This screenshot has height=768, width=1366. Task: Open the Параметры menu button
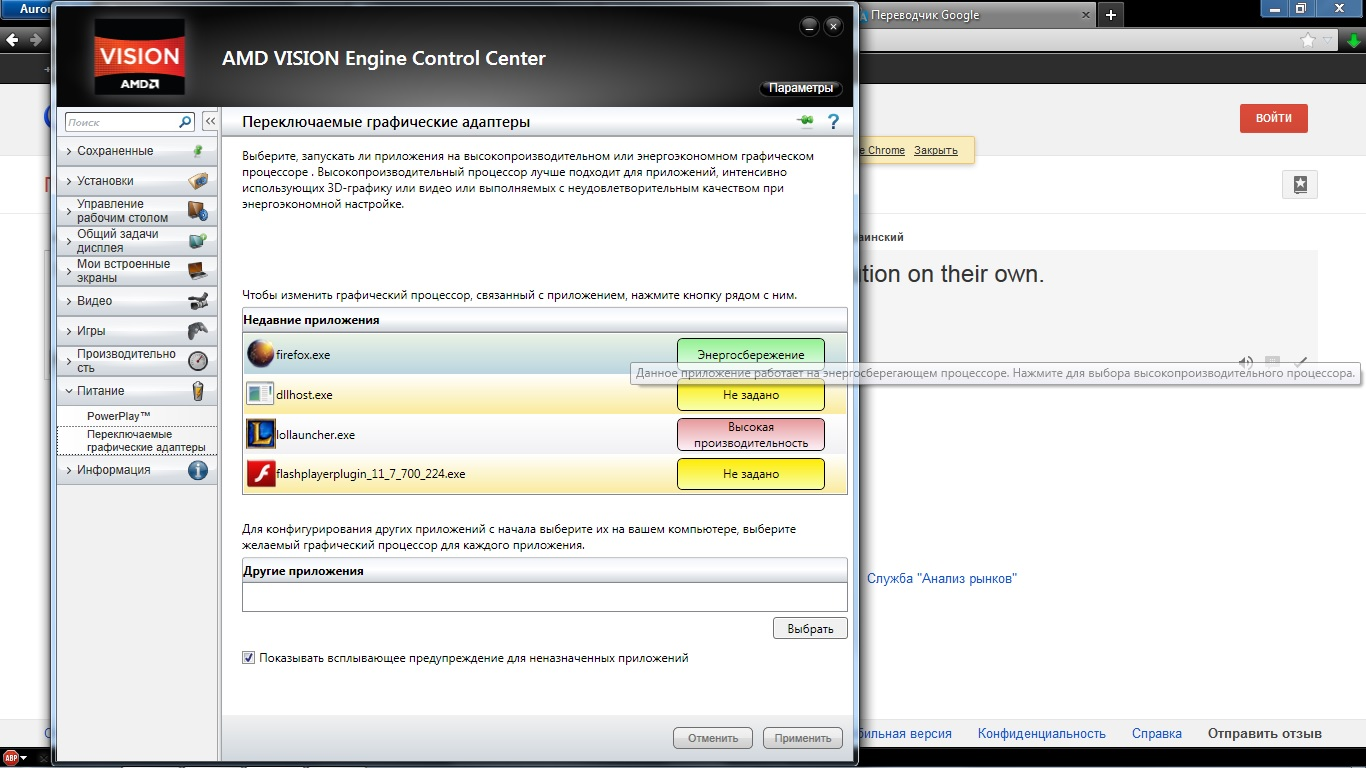point(801,88)
